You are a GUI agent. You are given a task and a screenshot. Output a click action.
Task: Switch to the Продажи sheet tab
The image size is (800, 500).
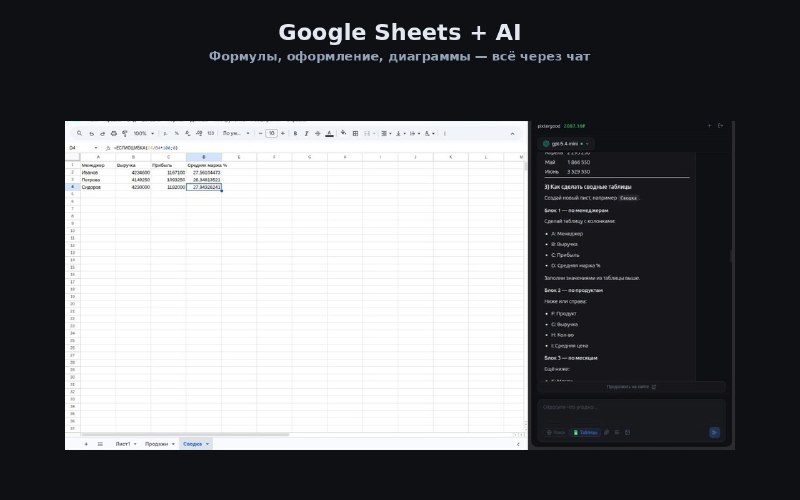156,443
